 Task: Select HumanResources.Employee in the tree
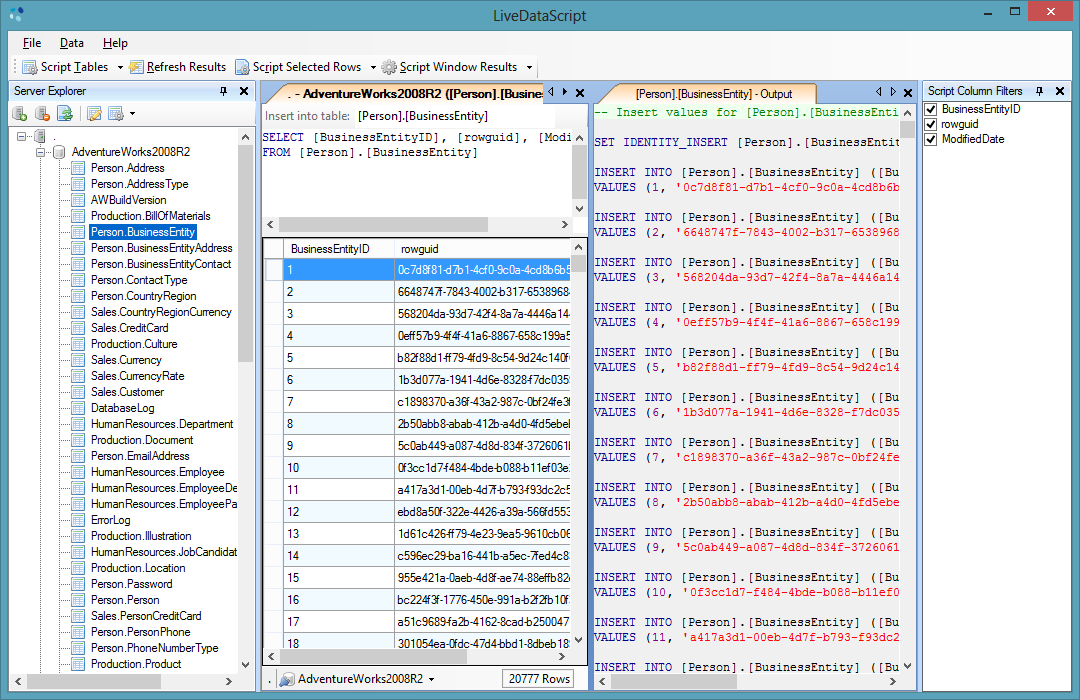(158, 472)
